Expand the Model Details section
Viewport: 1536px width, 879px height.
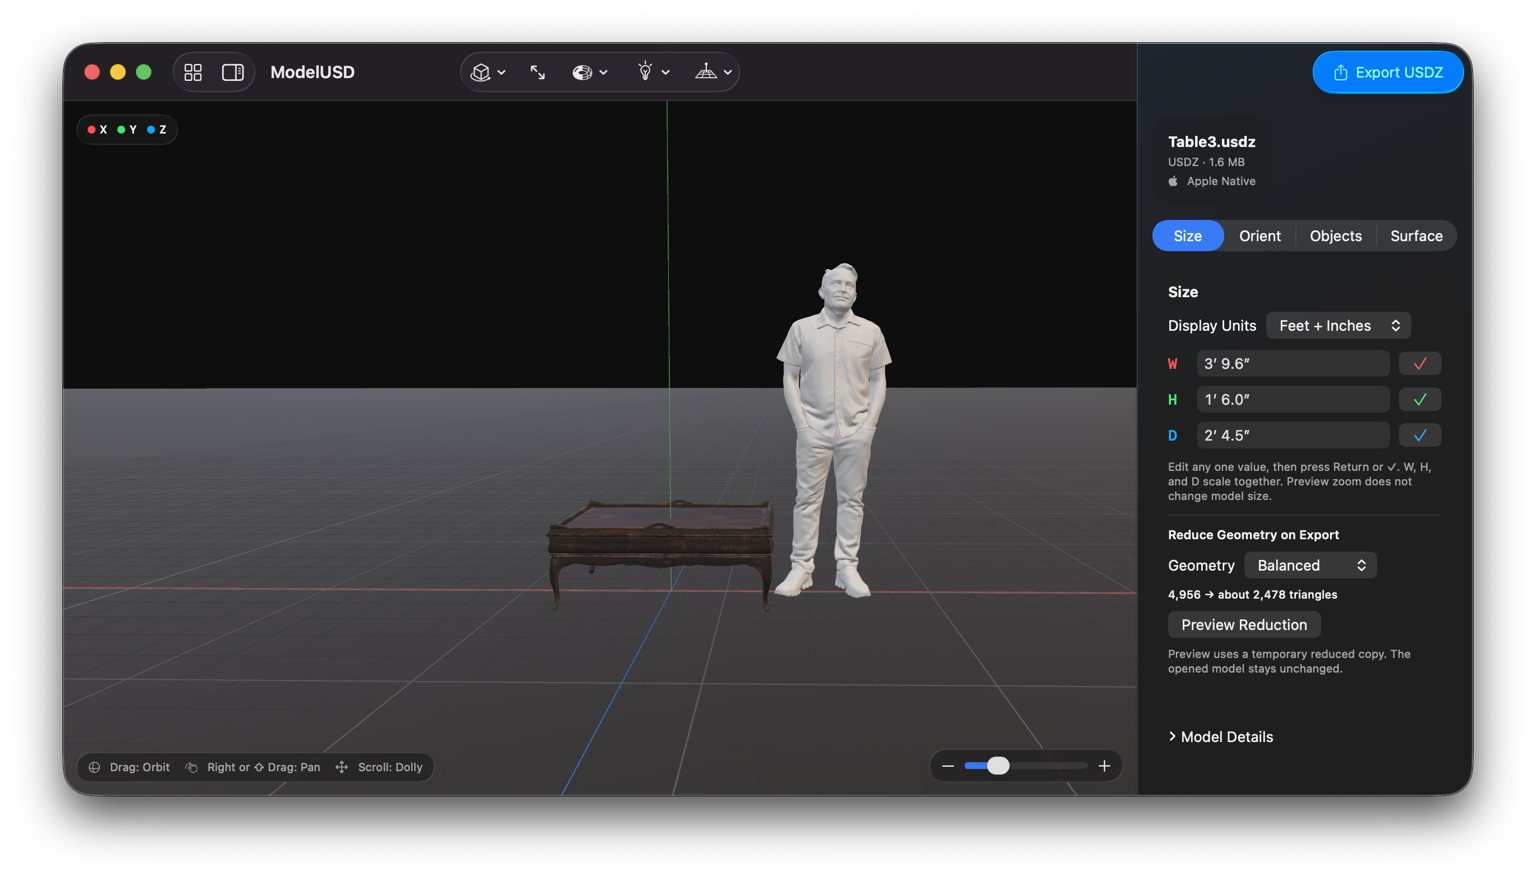click(1220, 737)
